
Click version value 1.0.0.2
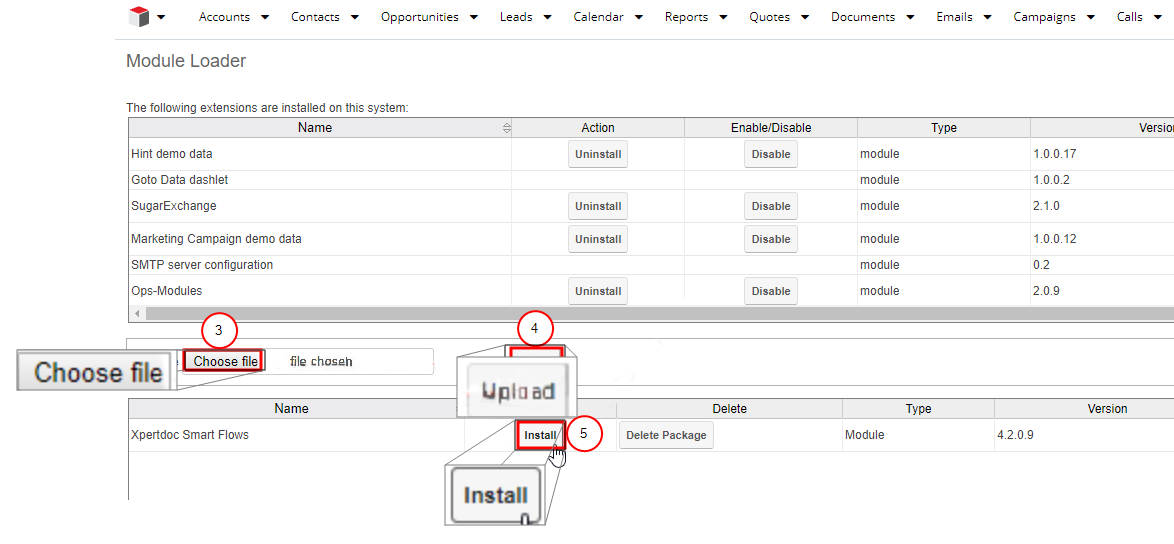(x=1052, y=180)
